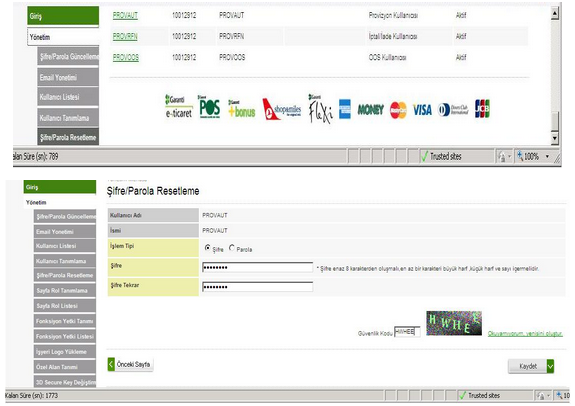The width and height of the screenshot is (575, 406).
Task: Click the Flexi card logo
Action: tap(320, 108)
